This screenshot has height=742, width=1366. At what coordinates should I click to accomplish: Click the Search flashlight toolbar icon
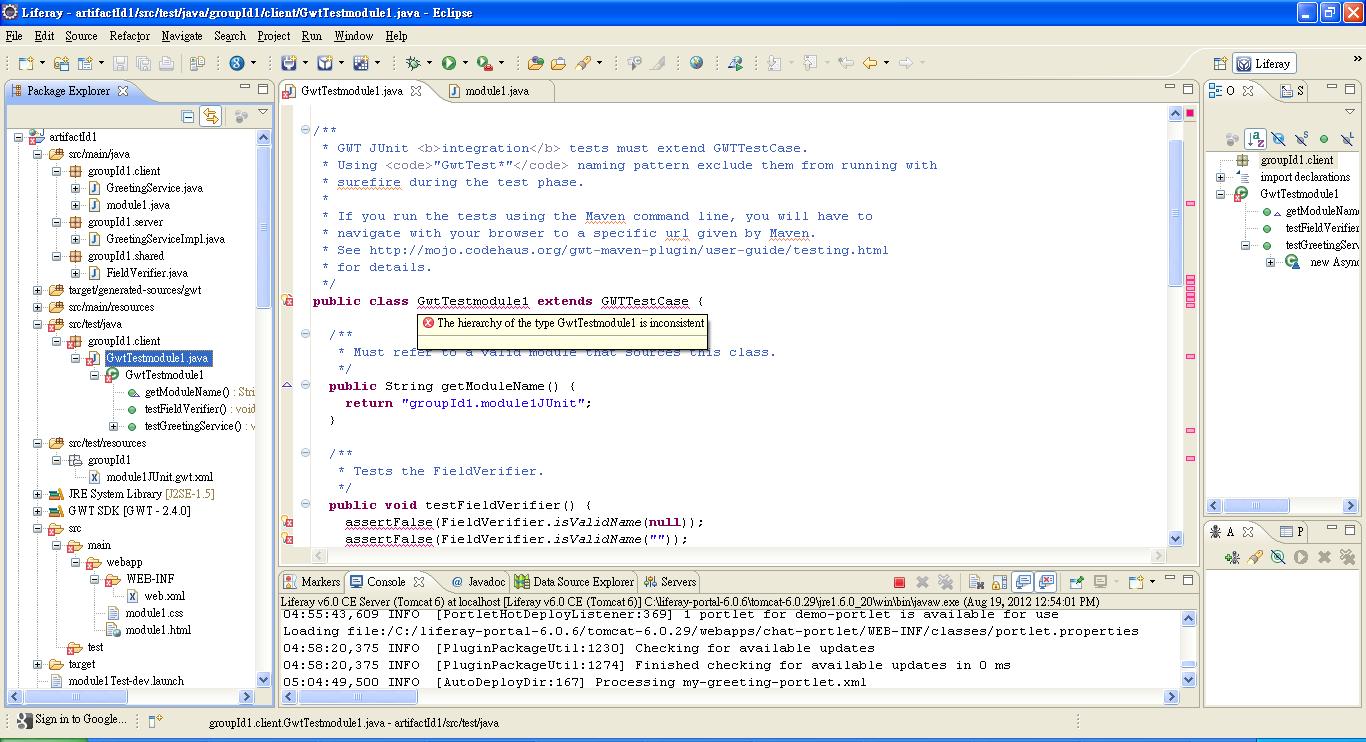pyautogui.click(x=583, y=63)
